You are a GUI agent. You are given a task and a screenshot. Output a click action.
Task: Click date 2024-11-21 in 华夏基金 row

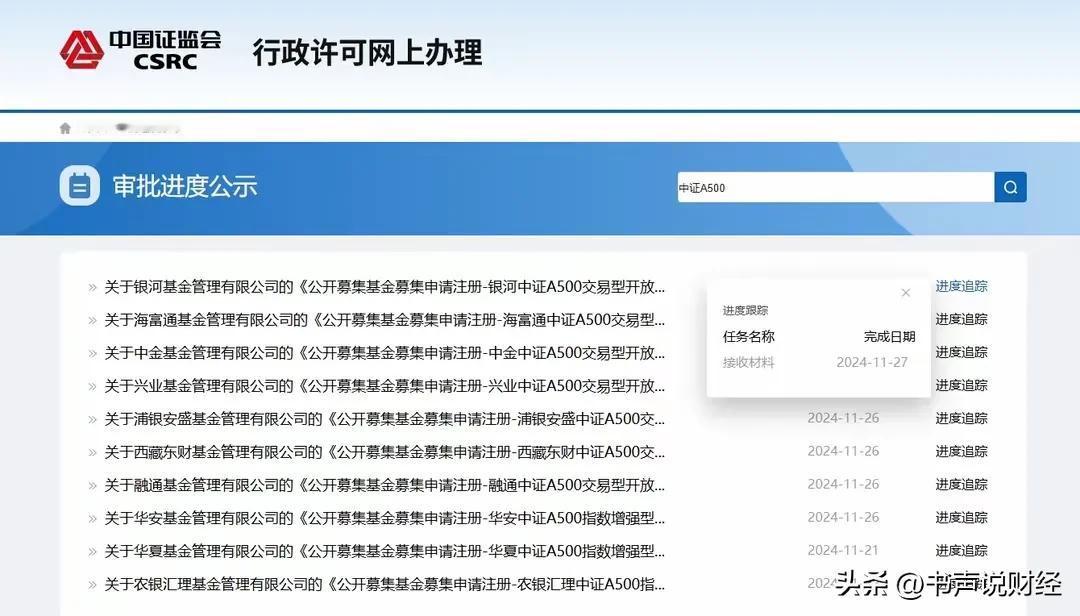[x=843, y=551]
